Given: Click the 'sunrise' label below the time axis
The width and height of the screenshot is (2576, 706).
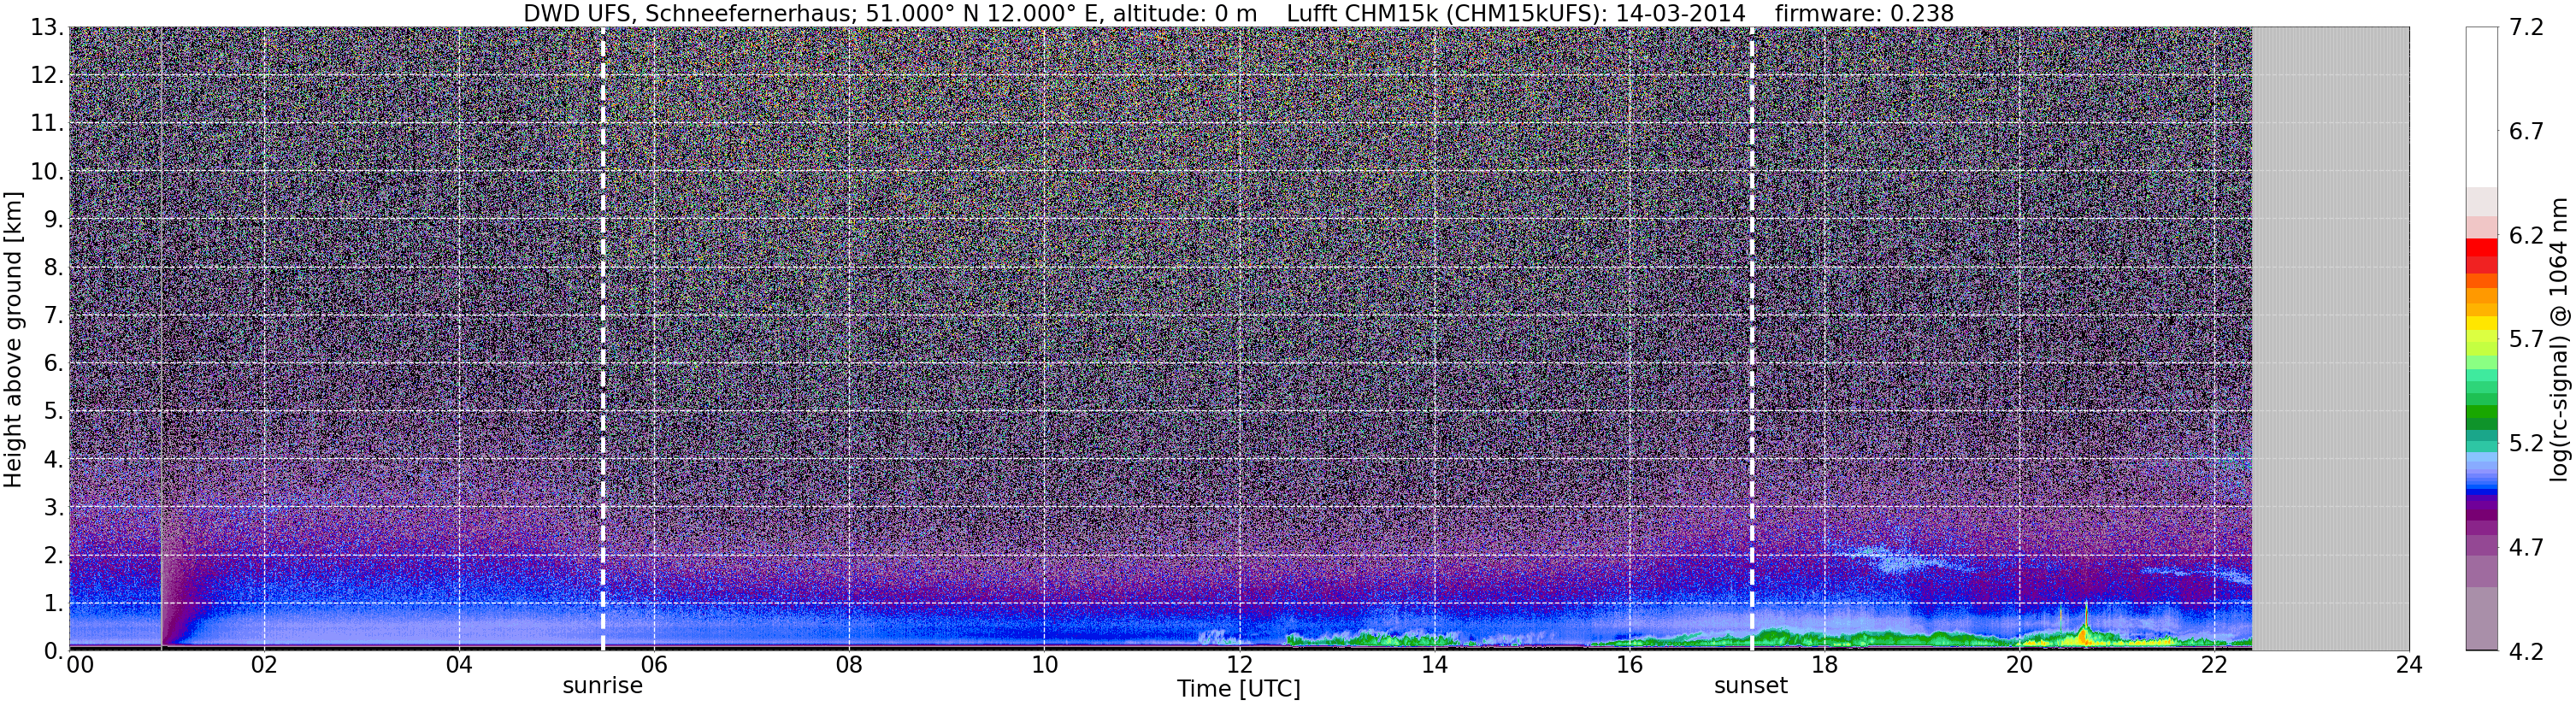Looking at the screenshot, I should (x=602, y=685).
